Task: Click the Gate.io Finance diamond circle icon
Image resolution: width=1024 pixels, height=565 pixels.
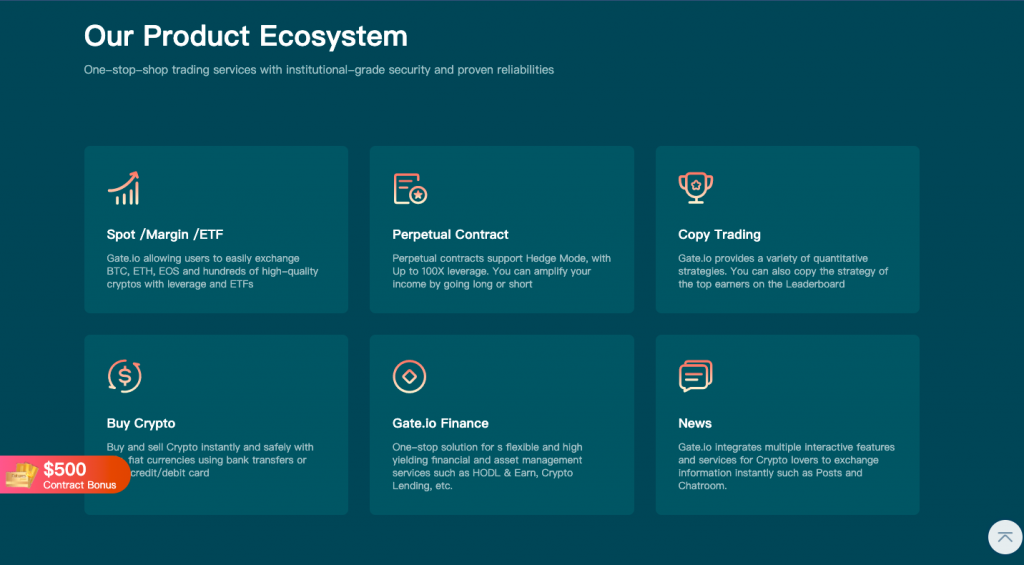Action: 409,376
